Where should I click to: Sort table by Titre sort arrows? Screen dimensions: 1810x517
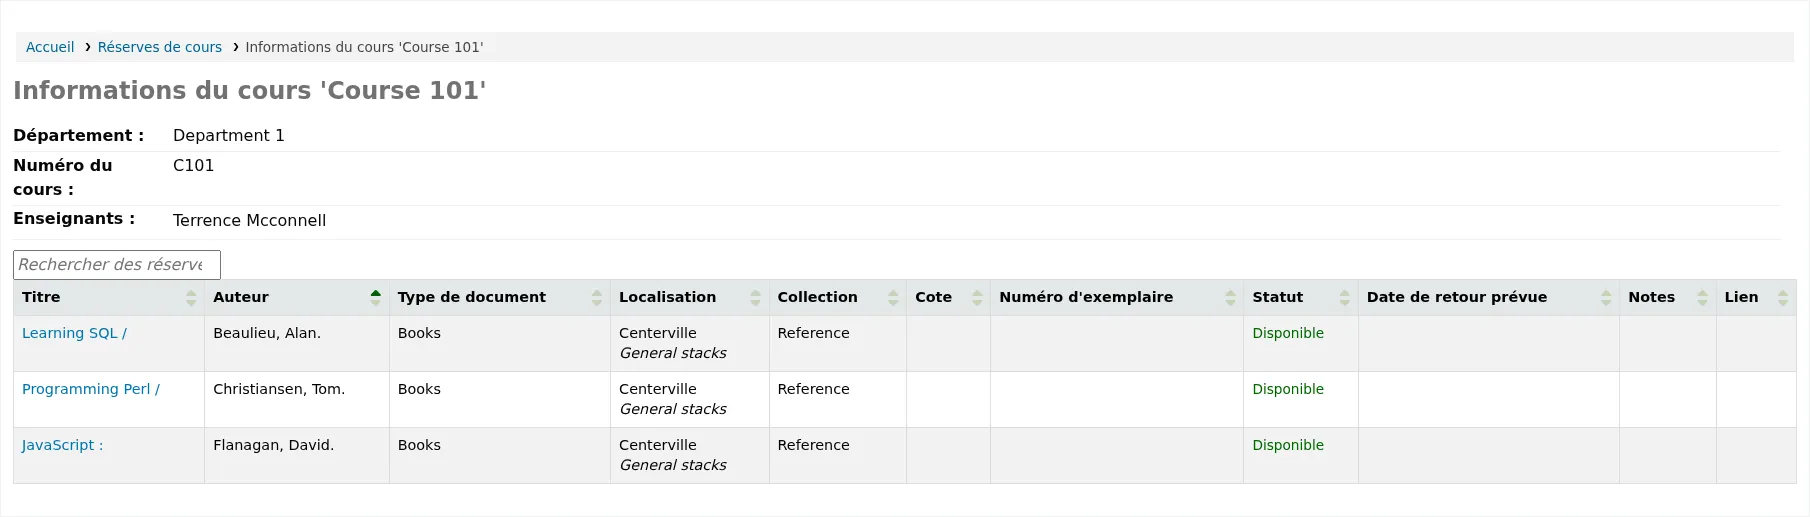click(191, 298)
